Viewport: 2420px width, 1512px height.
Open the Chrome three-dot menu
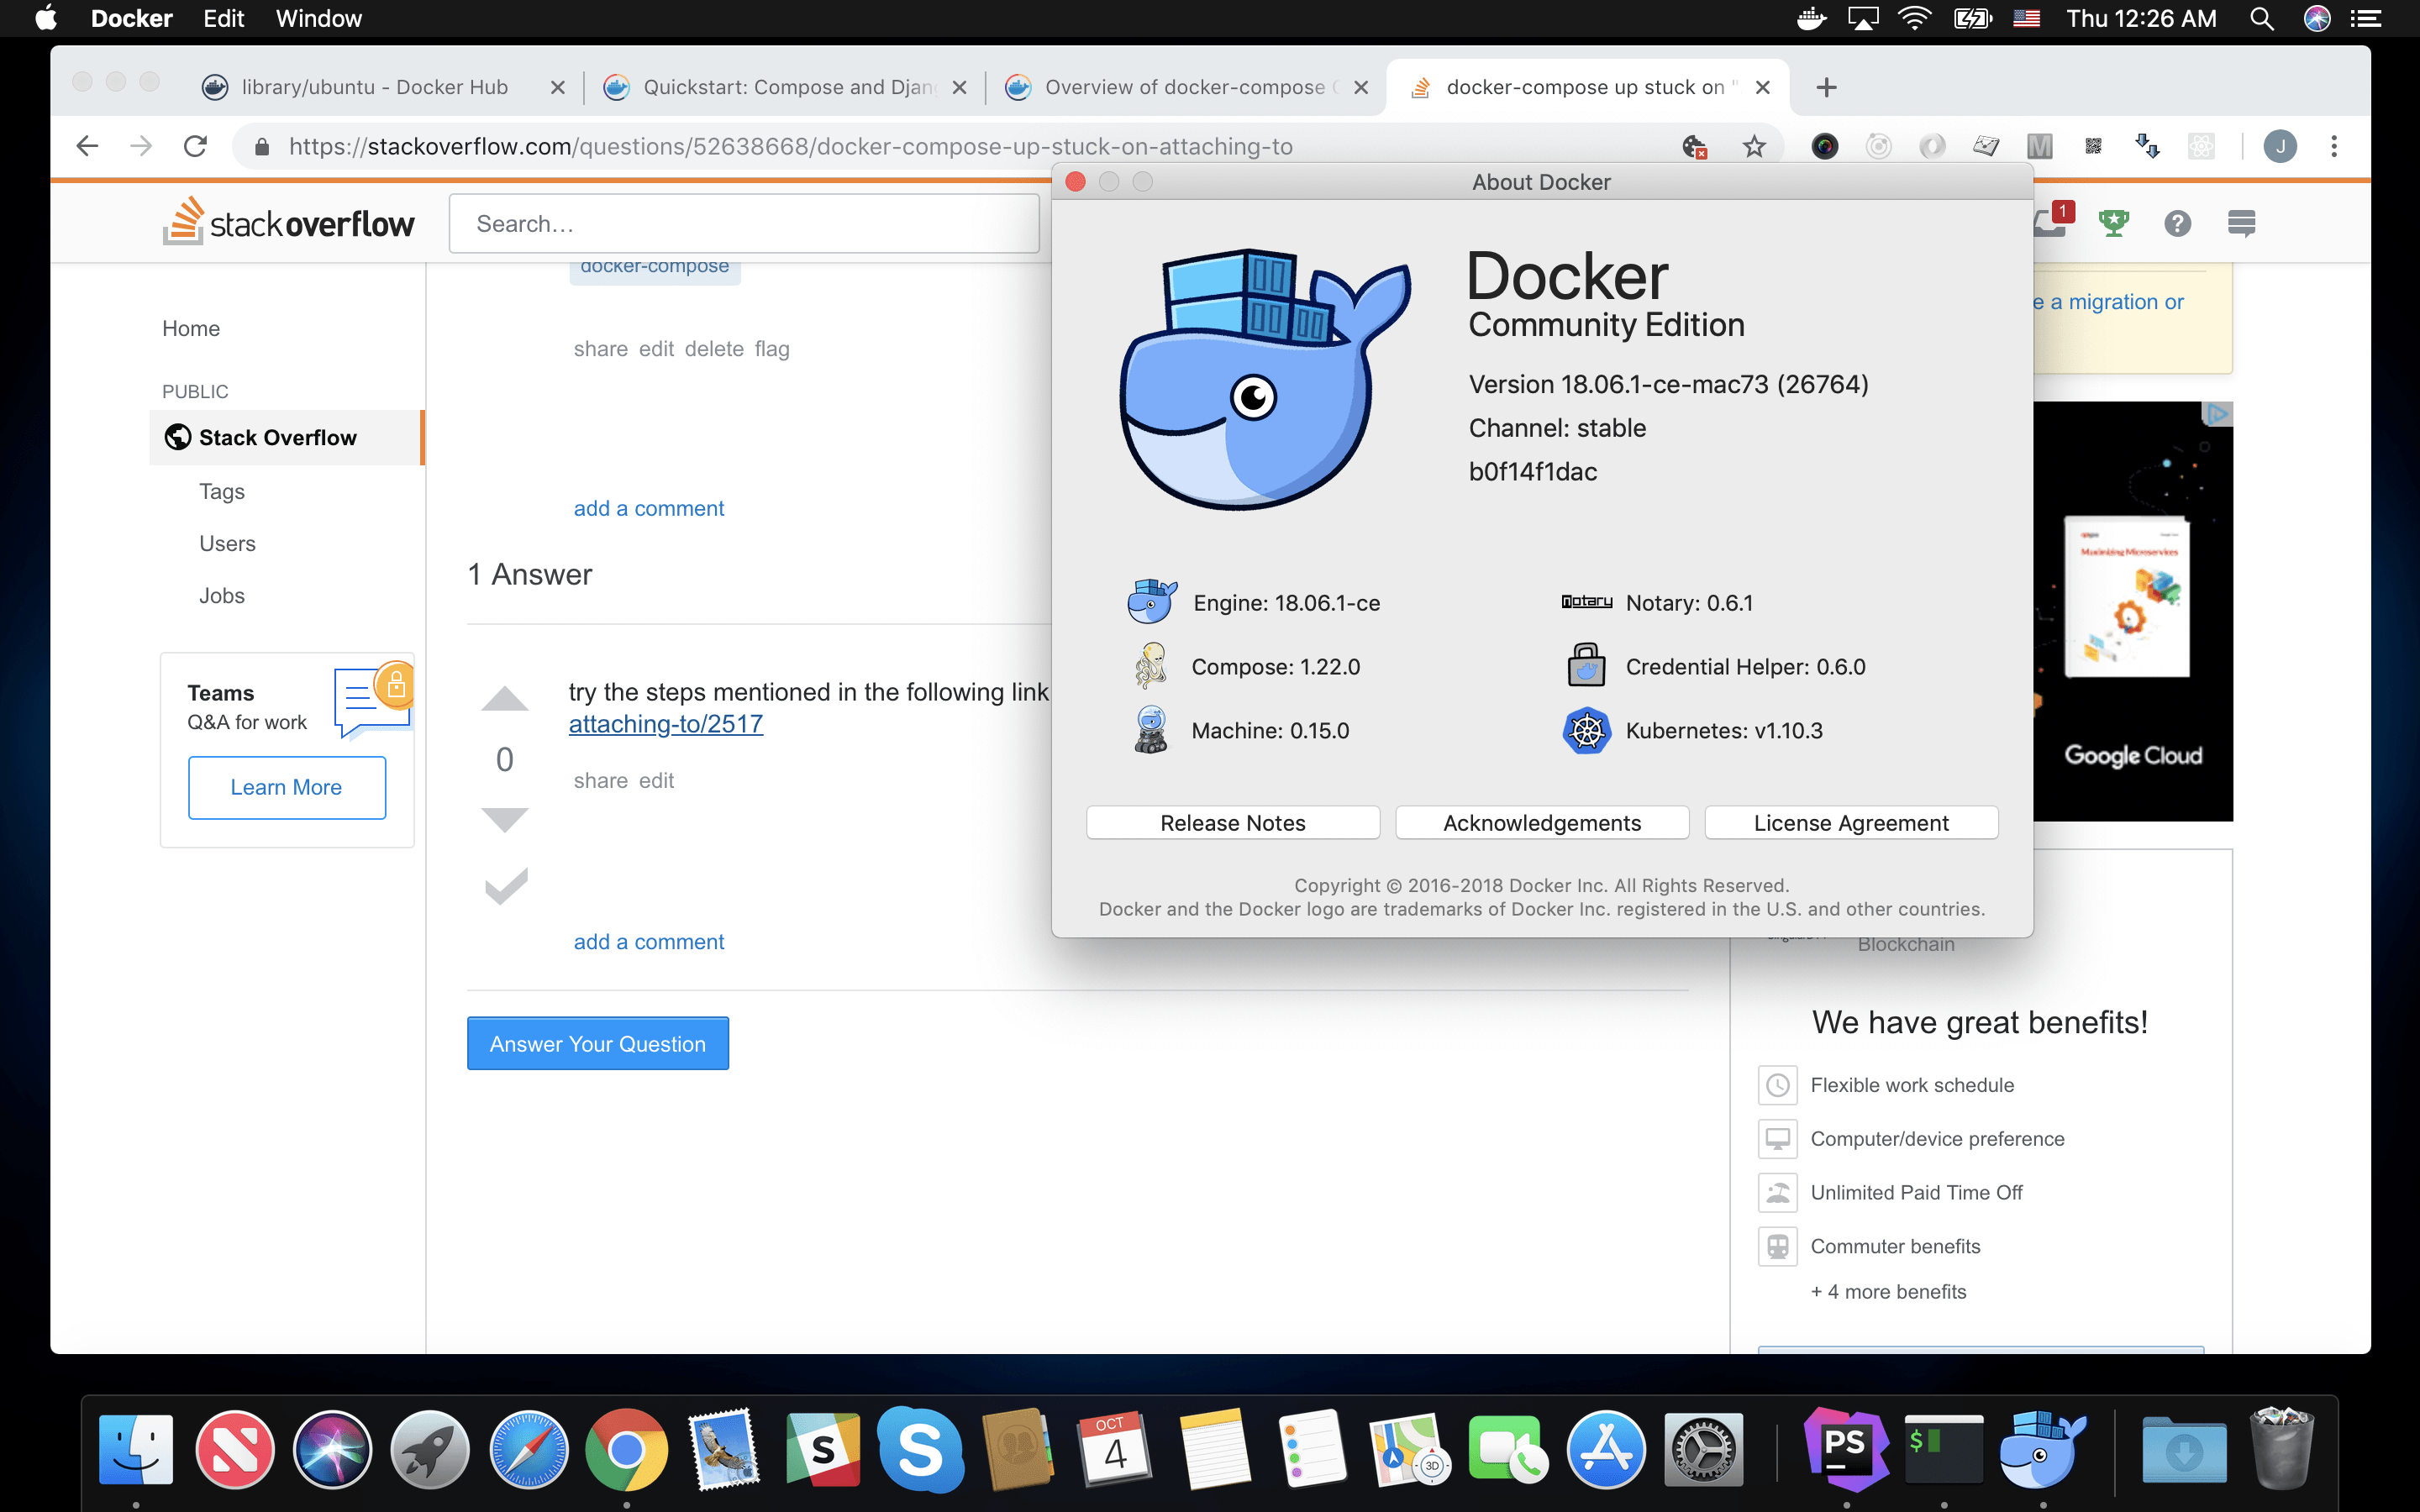[2334, 147]
